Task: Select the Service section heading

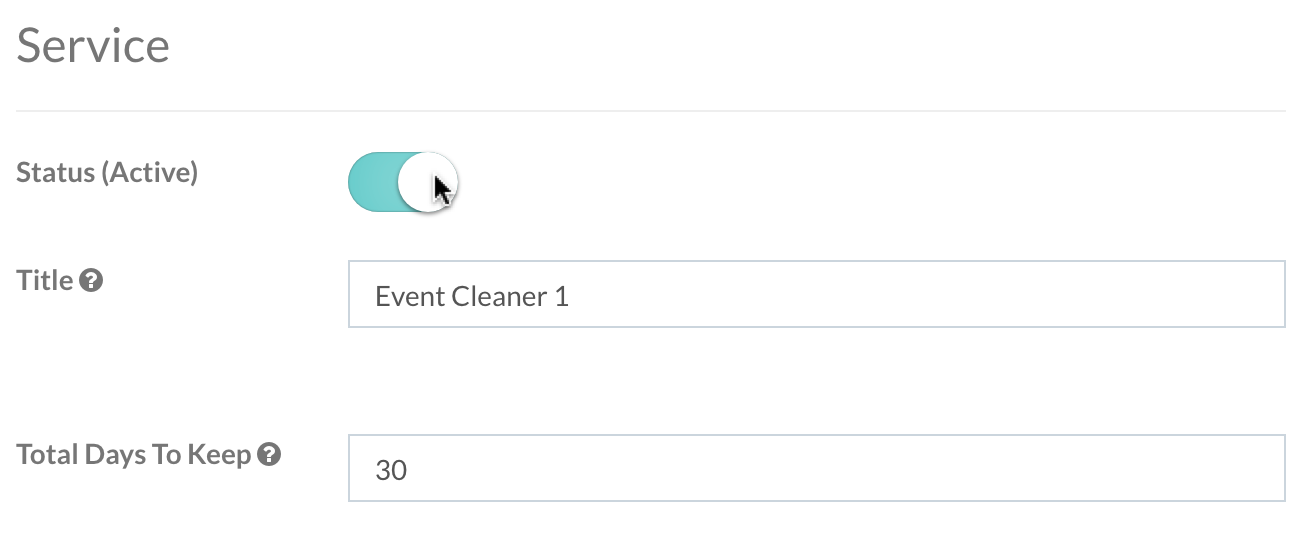Action: (93, 46)
